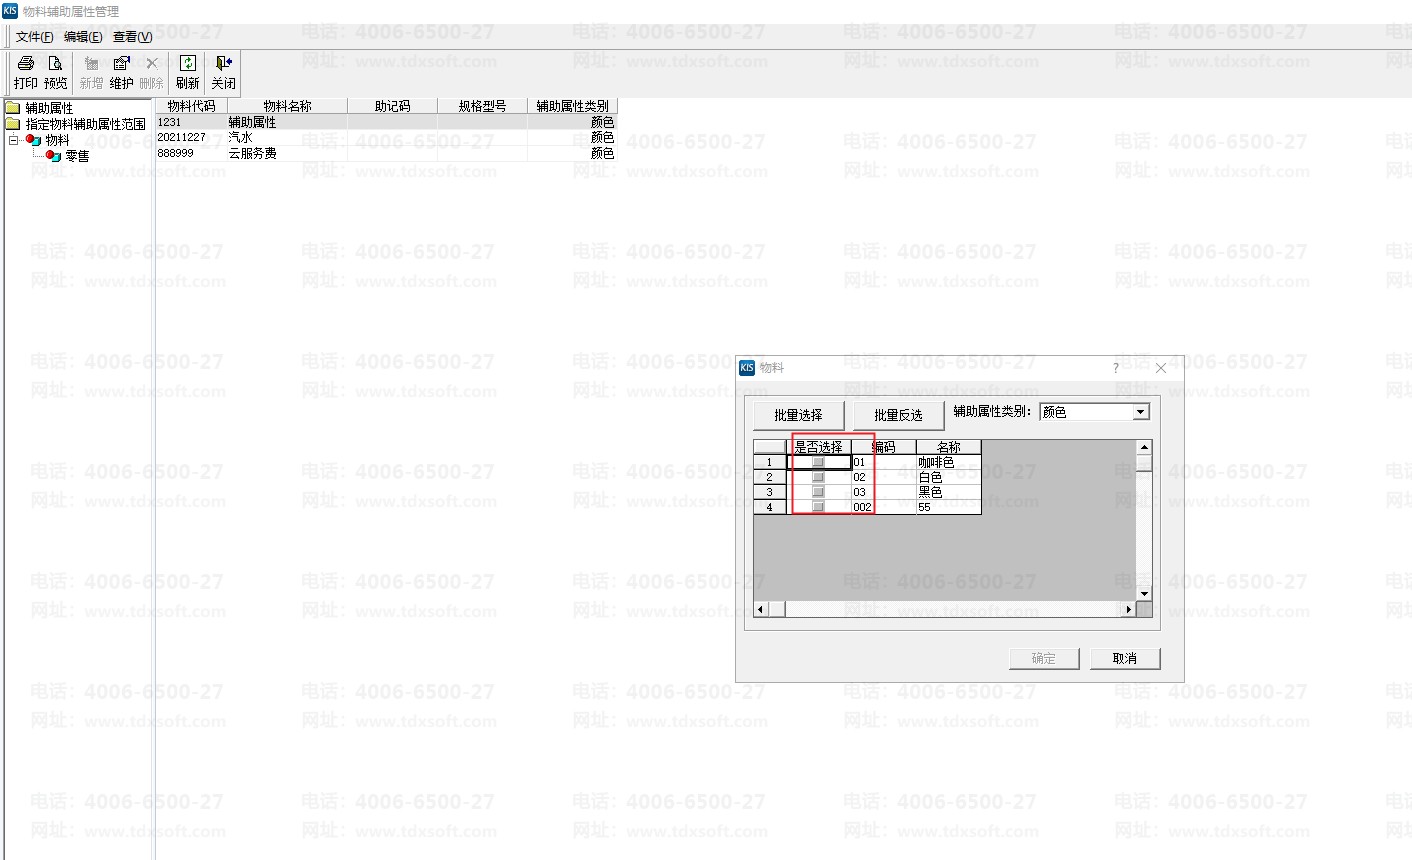
Task: Click the 颜色 cell in the 云服务费 row
Action: tap(573, 153)
